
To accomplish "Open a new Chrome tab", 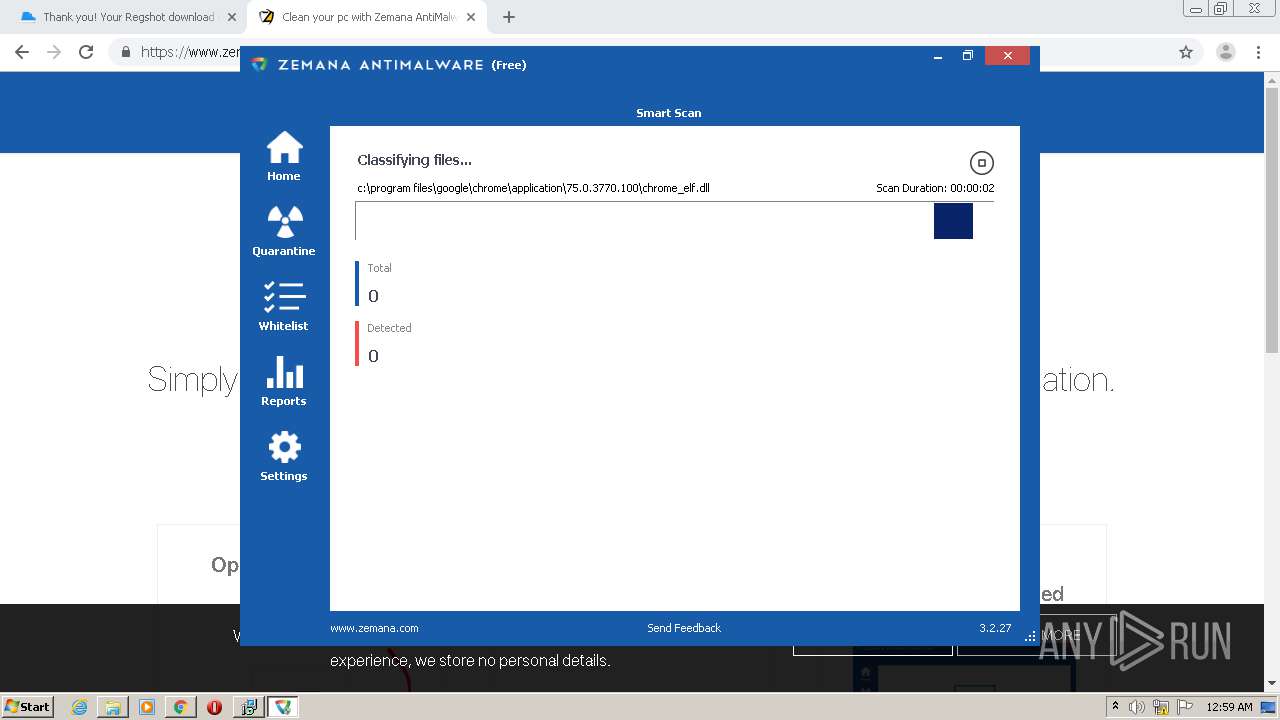I will tap(509, 17).
